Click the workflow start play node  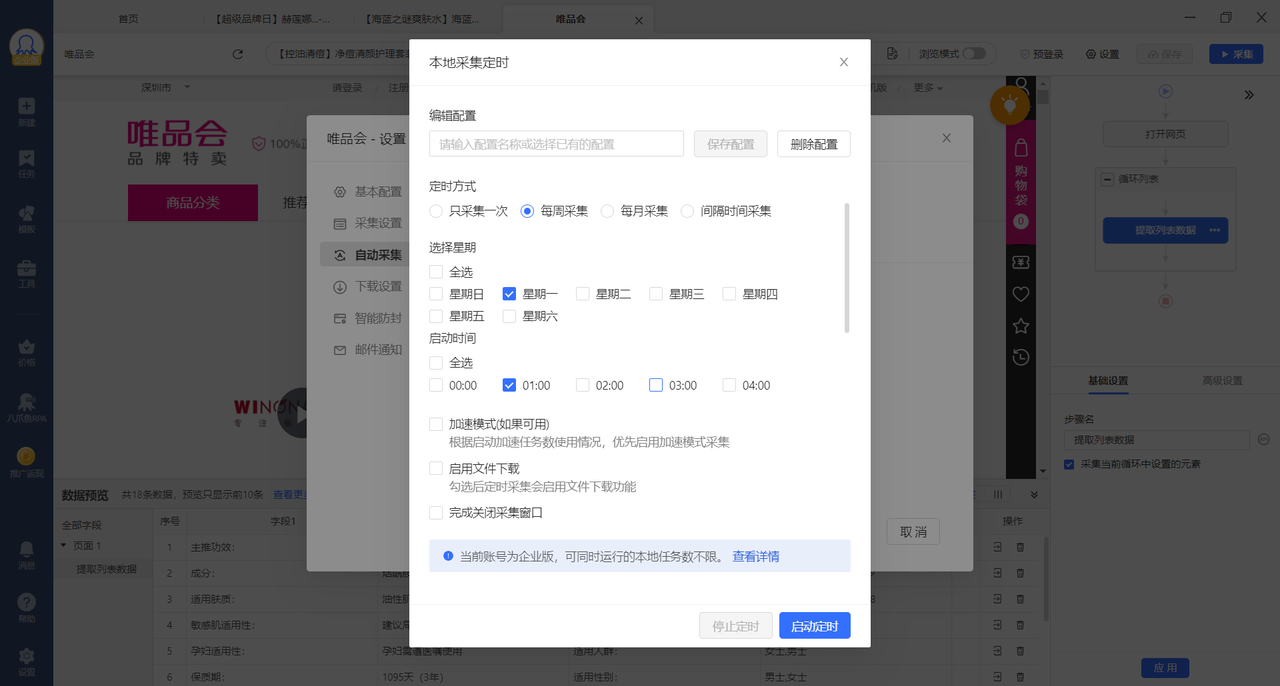coord(1165,91)
